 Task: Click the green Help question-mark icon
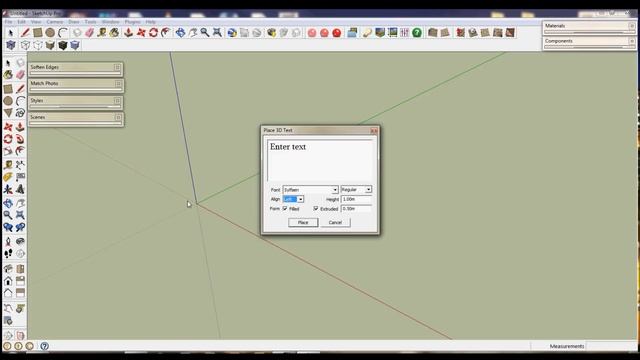(x=417, y=33)
